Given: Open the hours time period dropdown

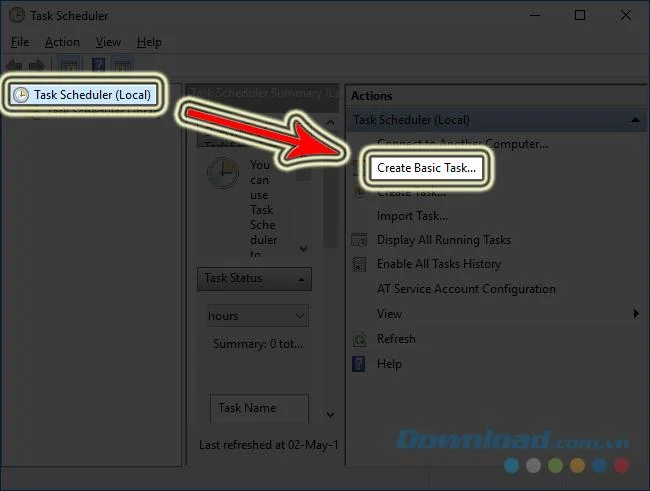Looking at the screenshot, I should click(257, 316).
